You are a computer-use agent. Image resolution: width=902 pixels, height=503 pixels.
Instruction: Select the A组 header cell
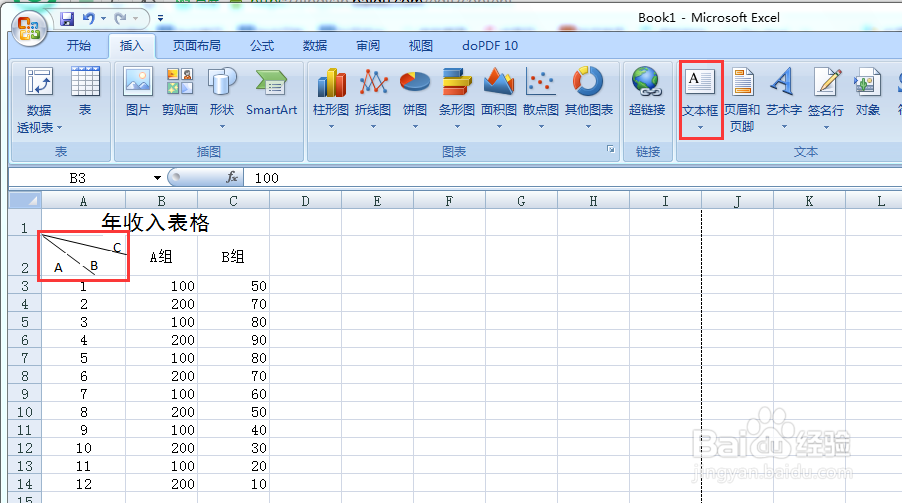[161, 256]
